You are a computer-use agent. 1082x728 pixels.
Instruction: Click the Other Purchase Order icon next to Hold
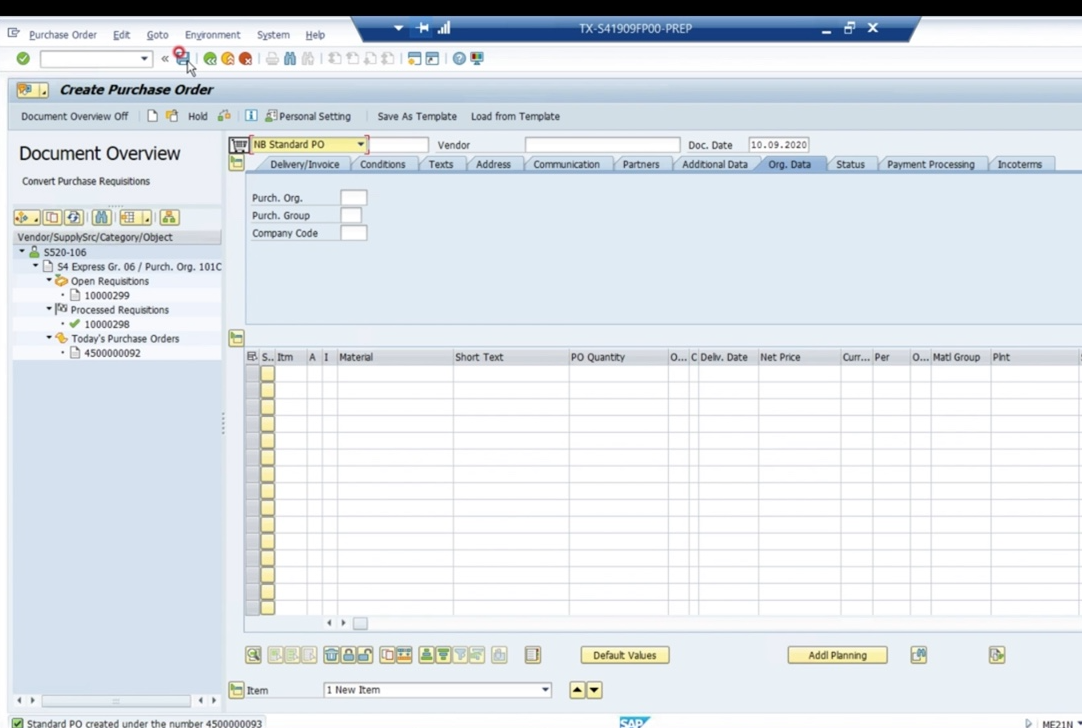[x=171, y=116]
